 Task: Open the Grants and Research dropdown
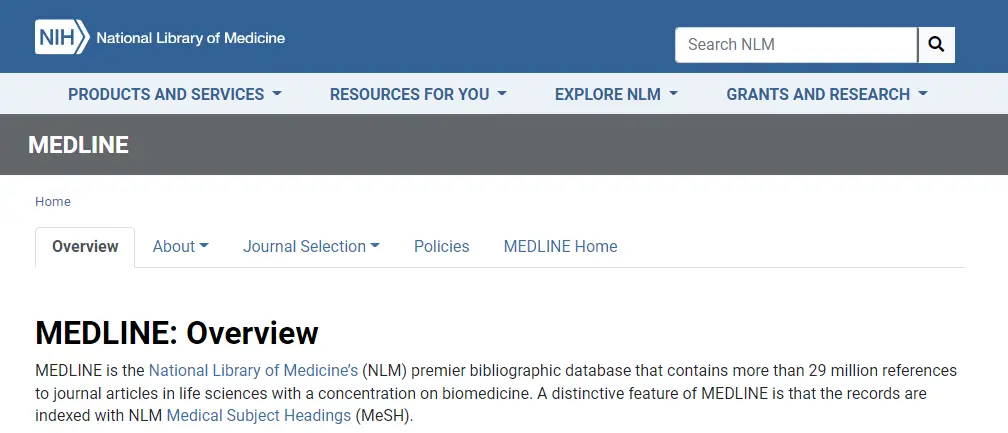tap(827, 94)
